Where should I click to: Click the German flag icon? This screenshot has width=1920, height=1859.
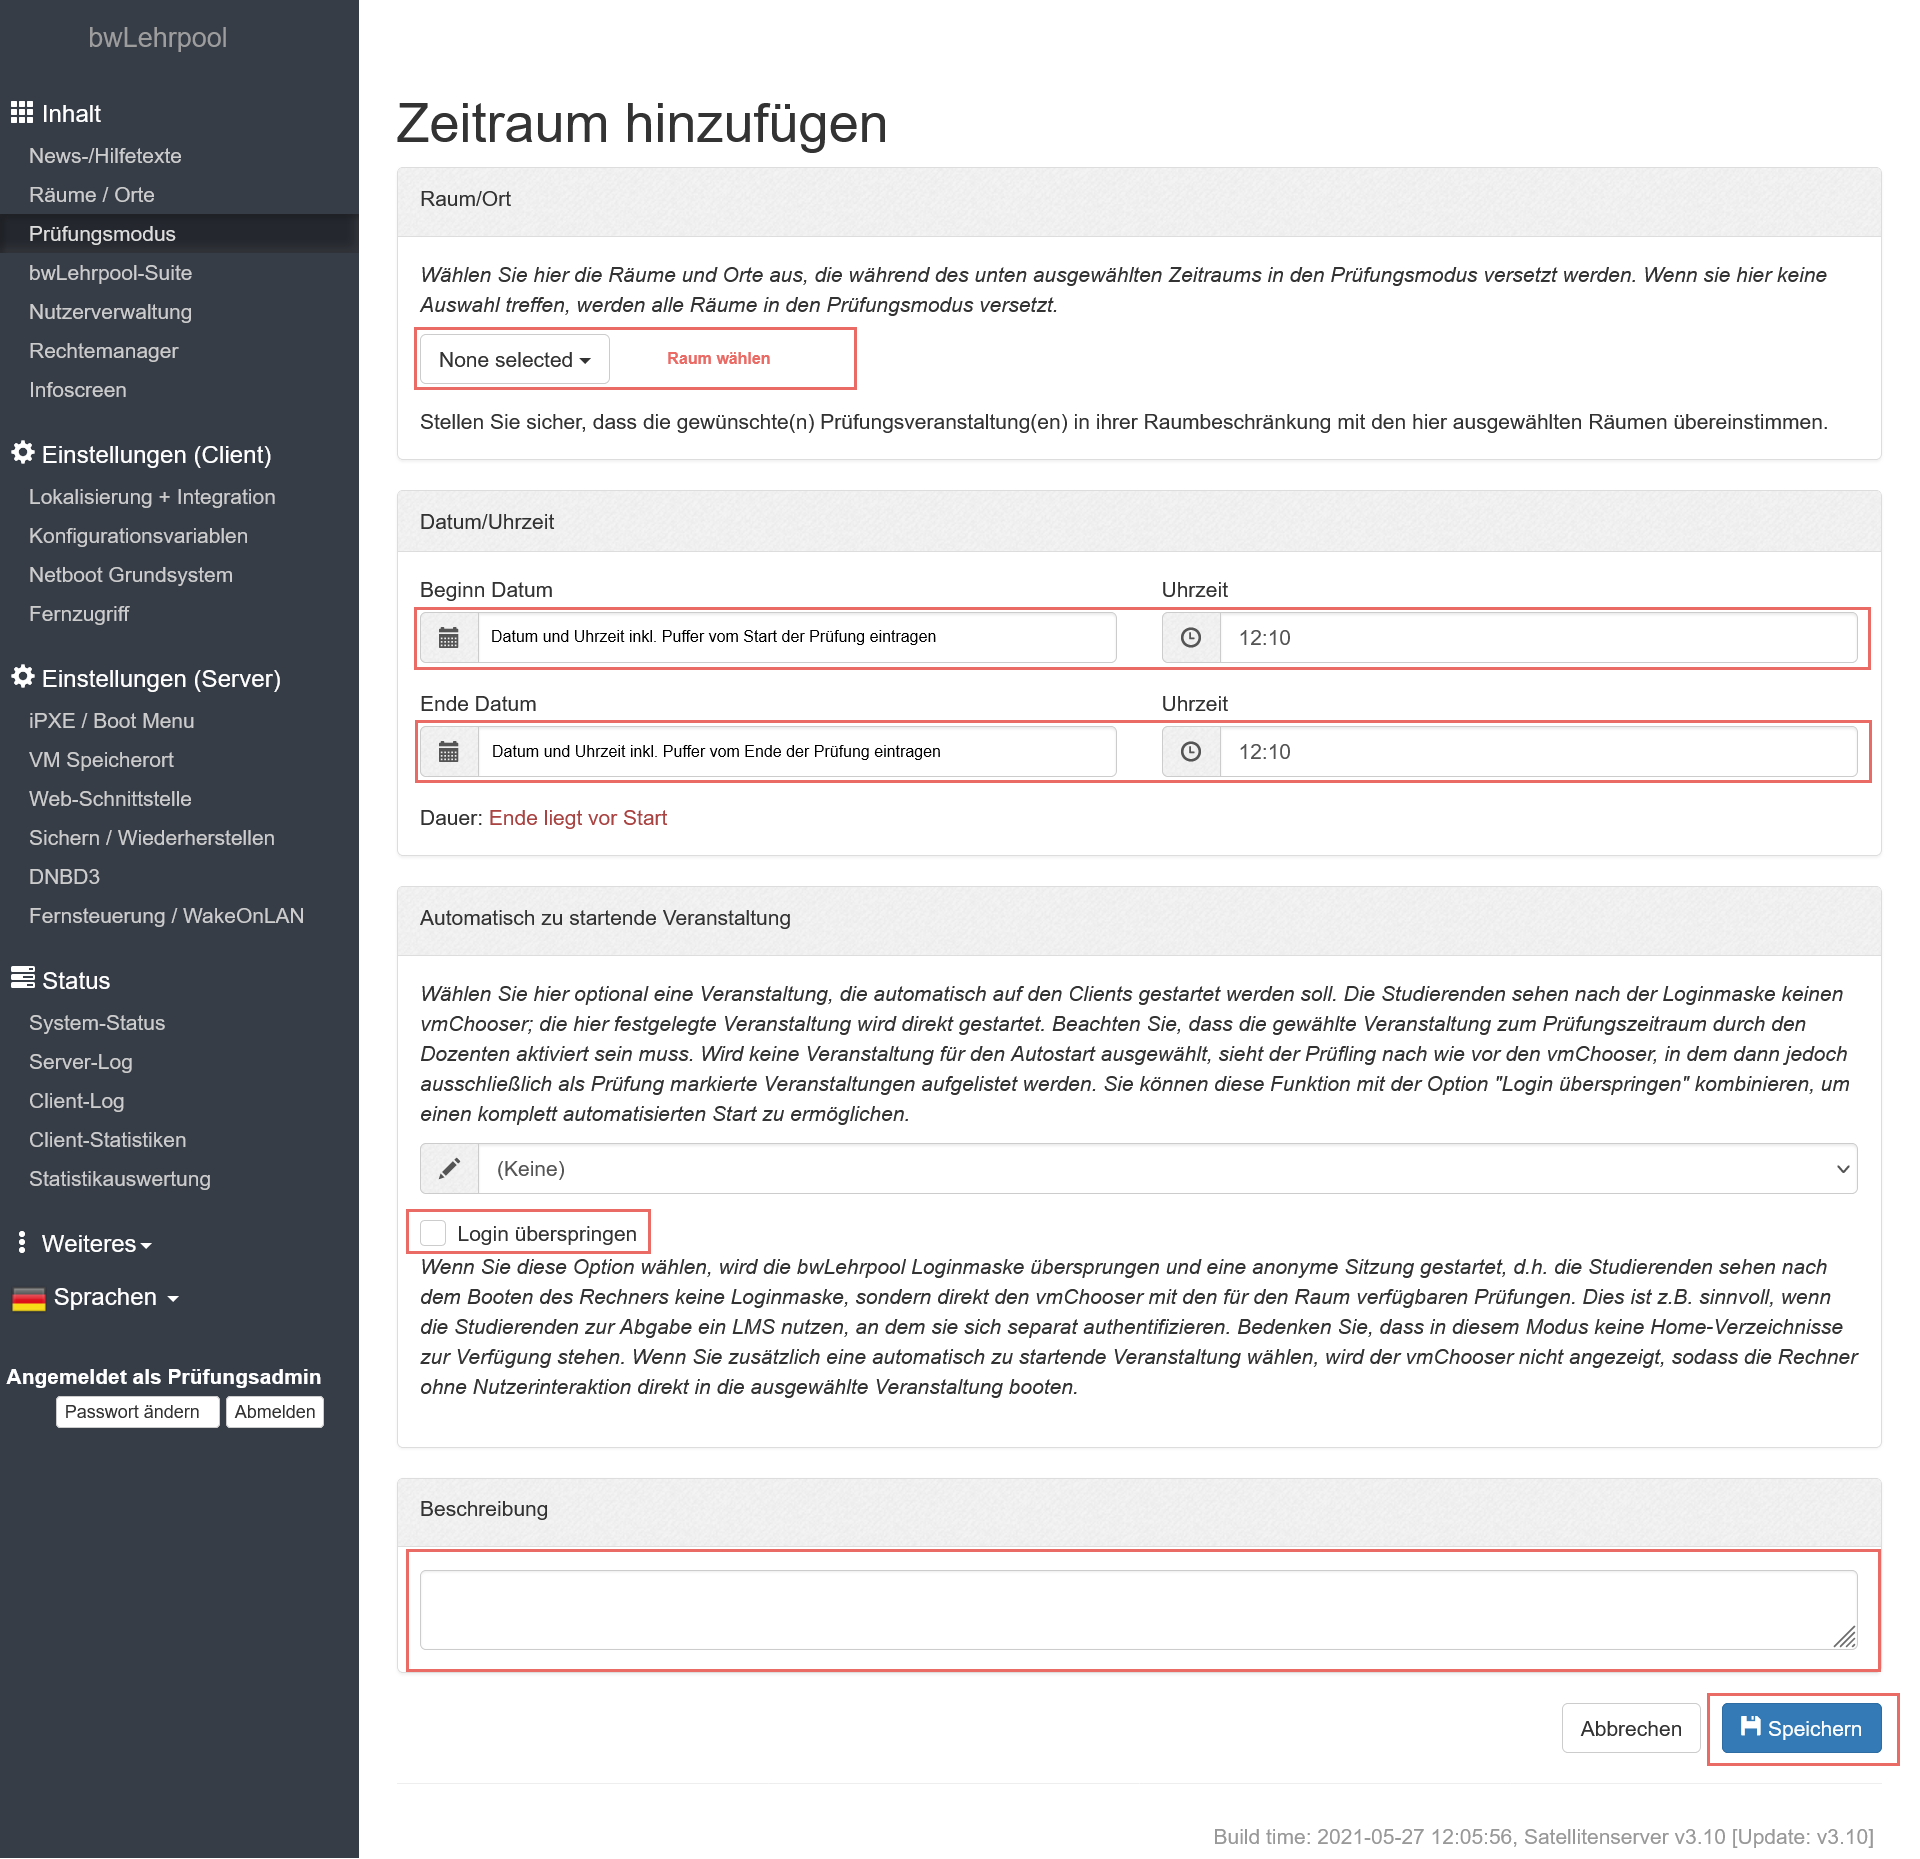pyautogui.click(x=28, y=1298)
